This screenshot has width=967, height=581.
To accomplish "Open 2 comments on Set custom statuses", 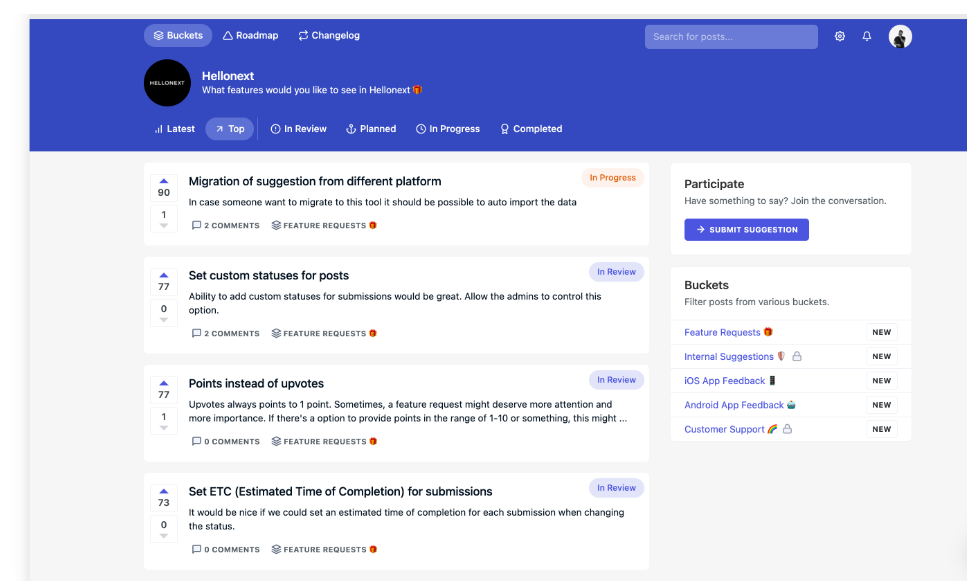I will click(x=226, y=334).
